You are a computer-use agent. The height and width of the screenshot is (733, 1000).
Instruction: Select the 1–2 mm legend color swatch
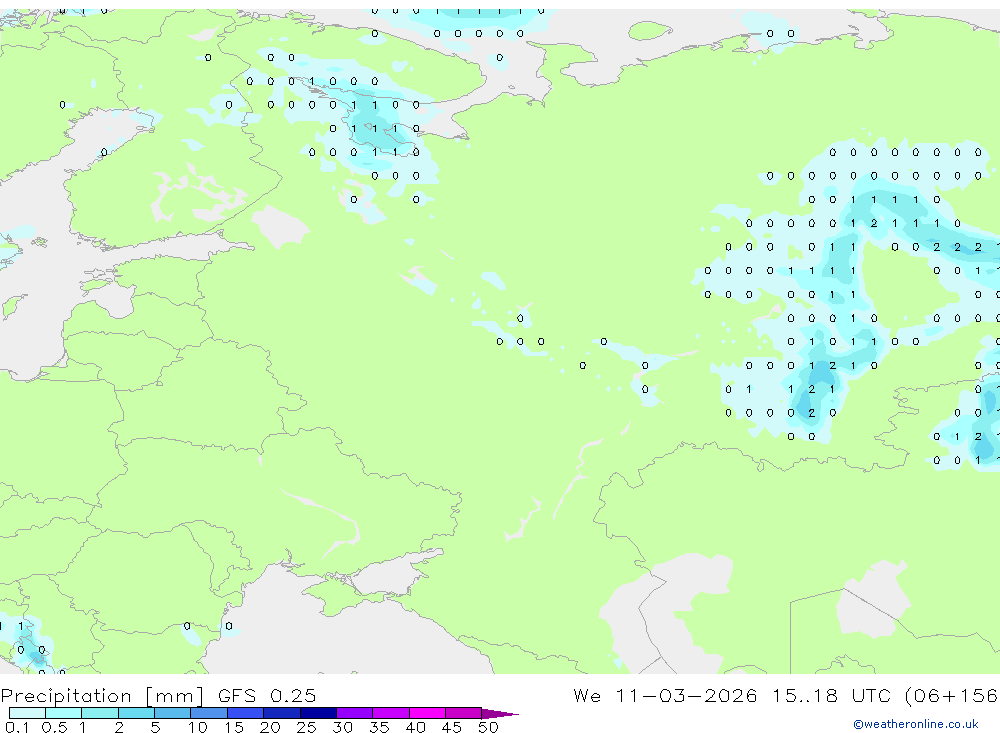coord(100,713)
